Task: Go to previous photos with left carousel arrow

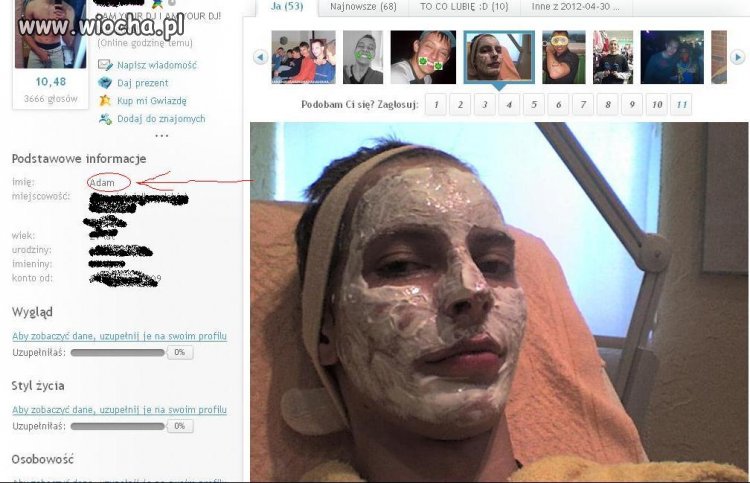Action: (x=260, y=57)
